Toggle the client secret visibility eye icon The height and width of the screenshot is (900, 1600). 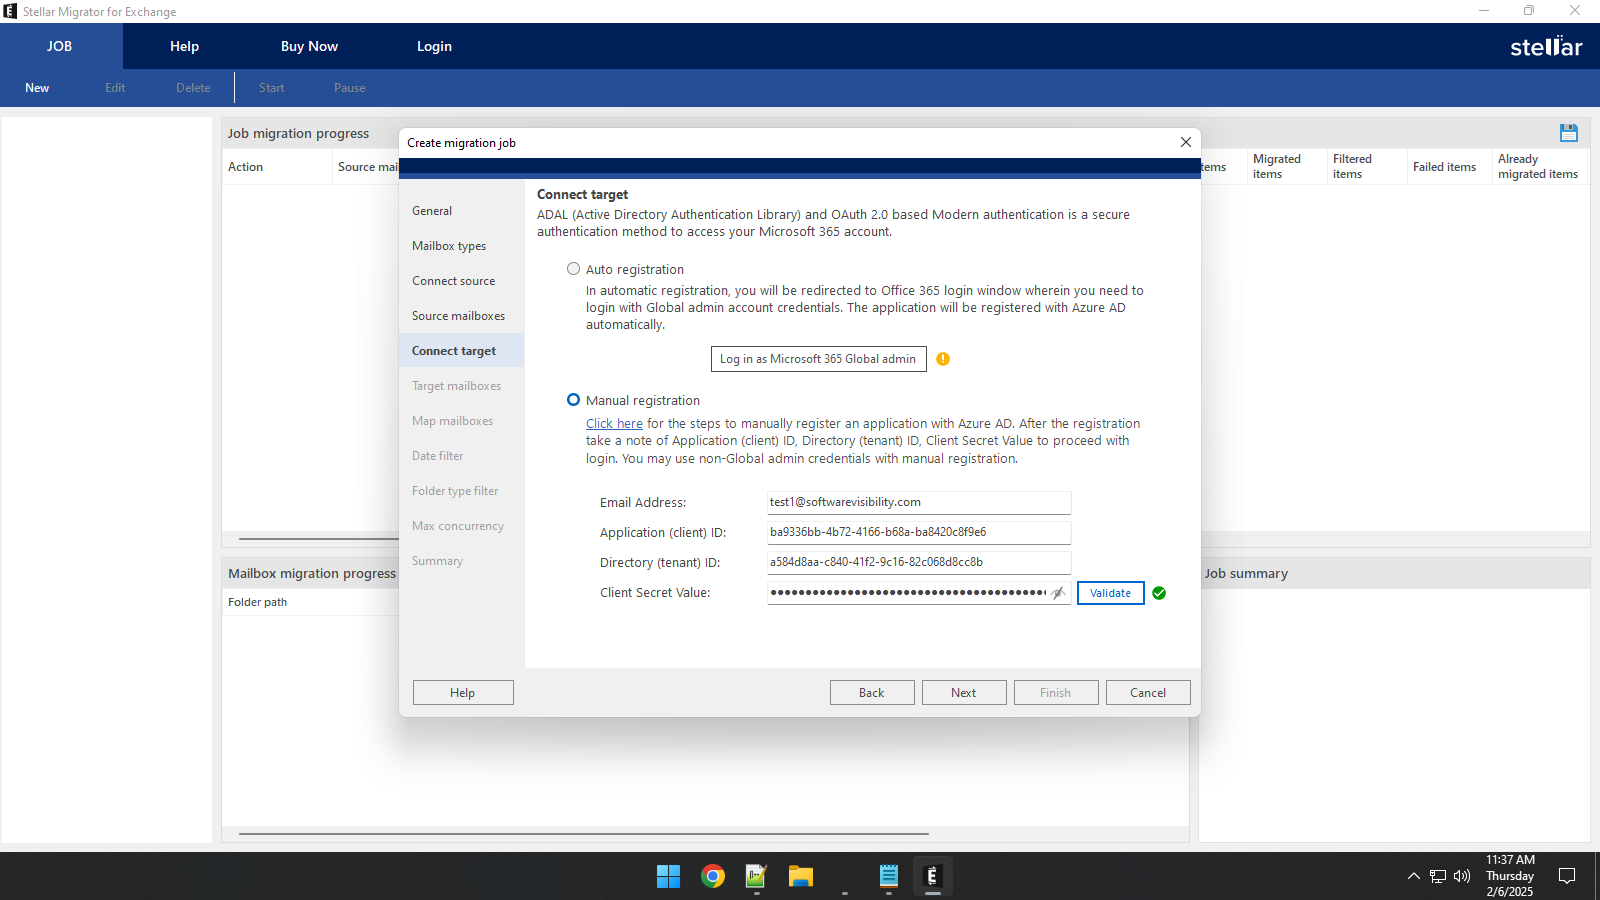coord(1058,593)
